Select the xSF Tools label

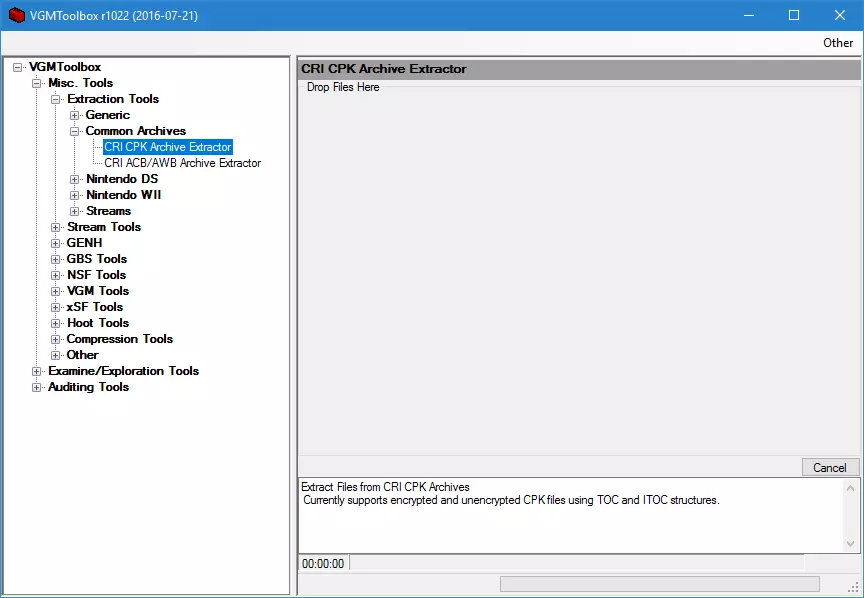coord(94,306)
